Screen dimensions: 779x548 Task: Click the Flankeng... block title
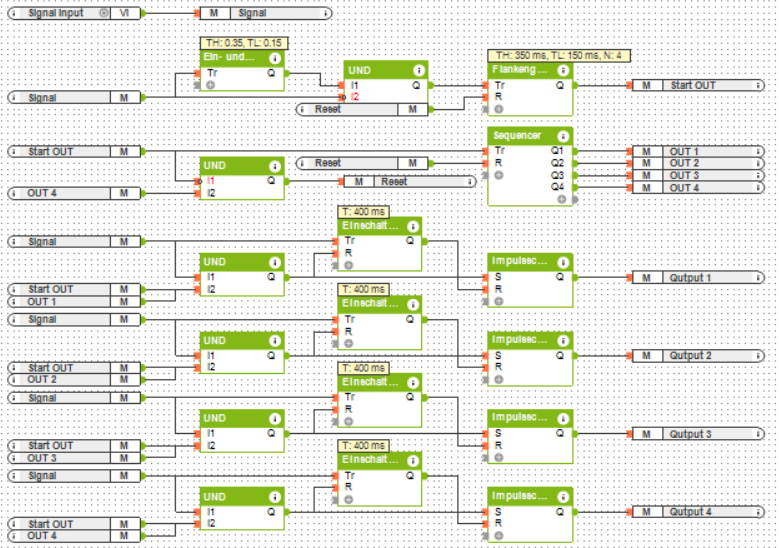coord(520,70)
